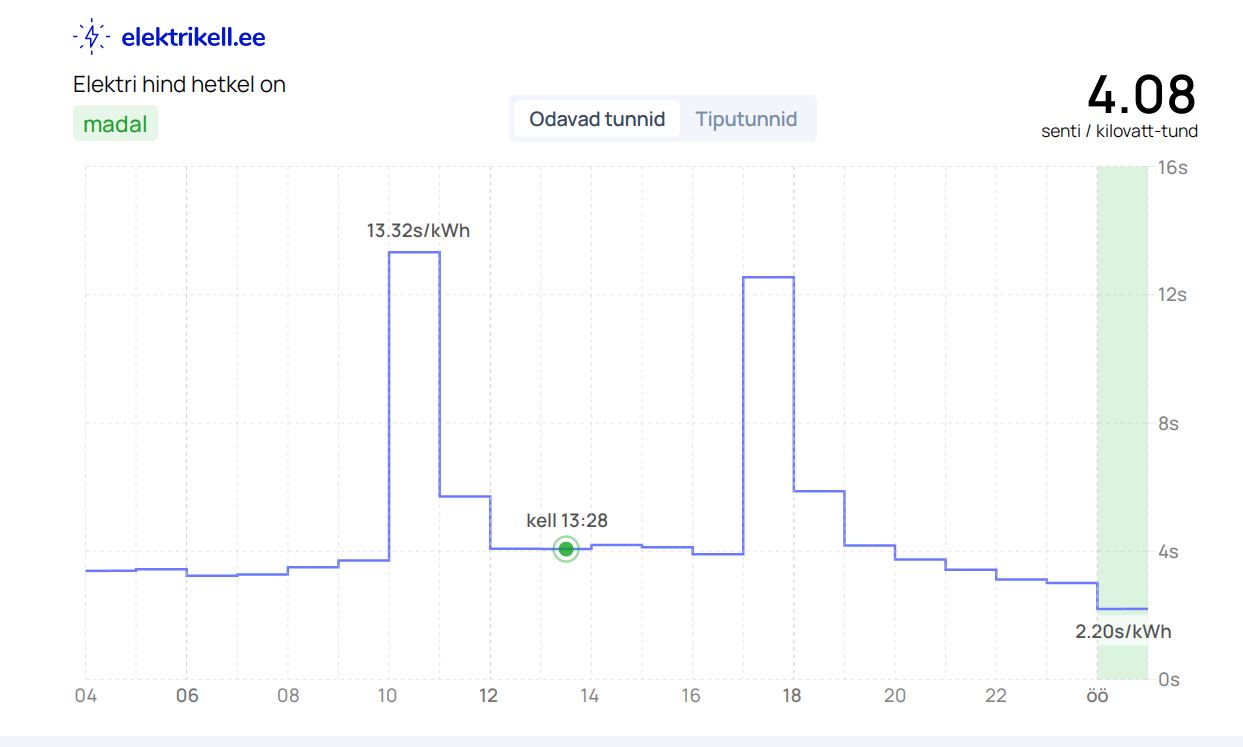Screen dimensions: 1243x747
Task: Switch to the Tiputunnid tab
Action: (x=746, y=119)
